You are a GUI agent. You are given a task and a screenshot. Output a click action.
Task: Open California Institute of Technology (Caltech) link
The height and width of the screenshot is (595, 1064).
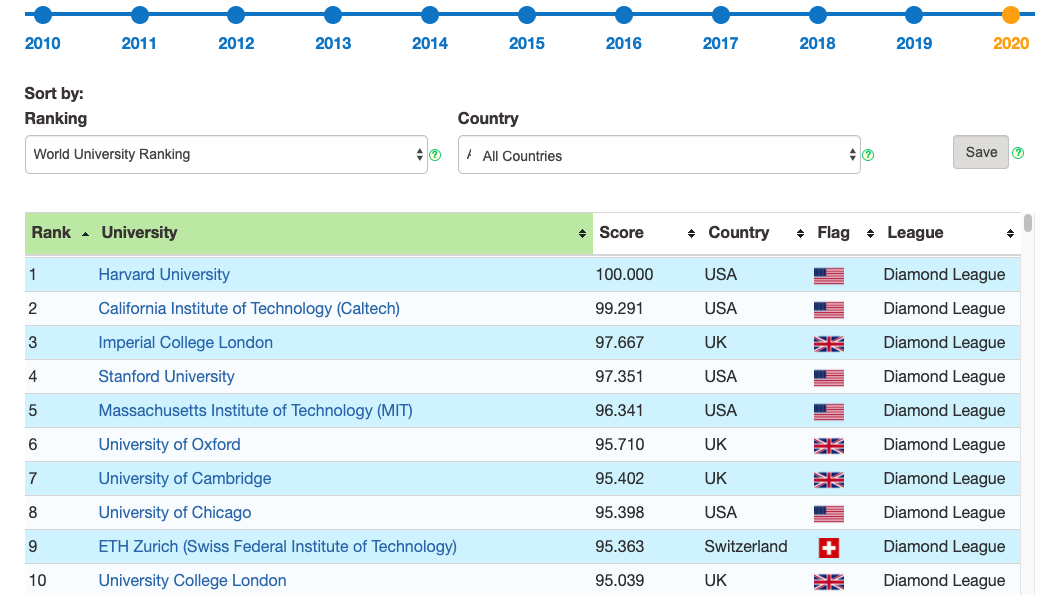pos(249,309)
